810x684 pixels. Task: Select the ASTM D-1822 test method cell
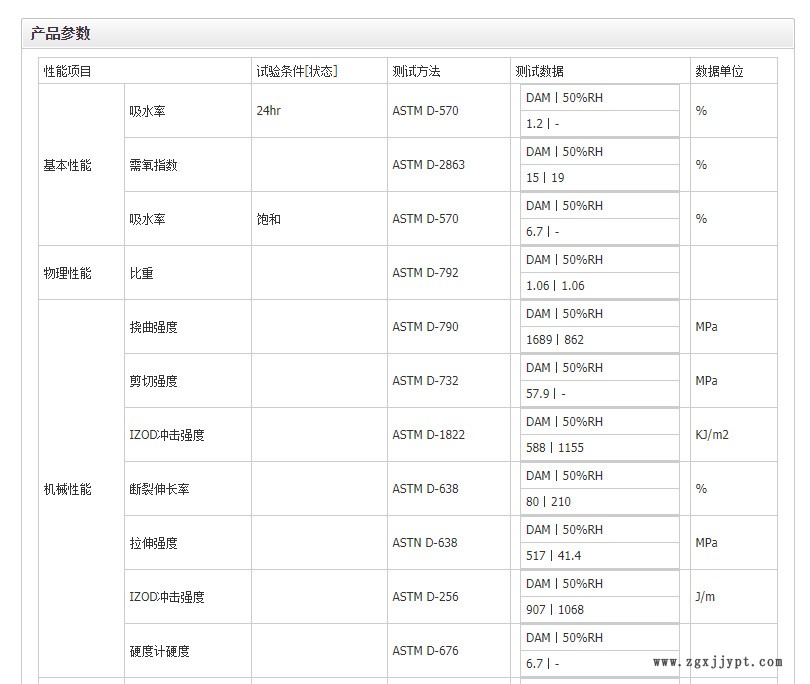pyautogui.click(x=428, y=435)
